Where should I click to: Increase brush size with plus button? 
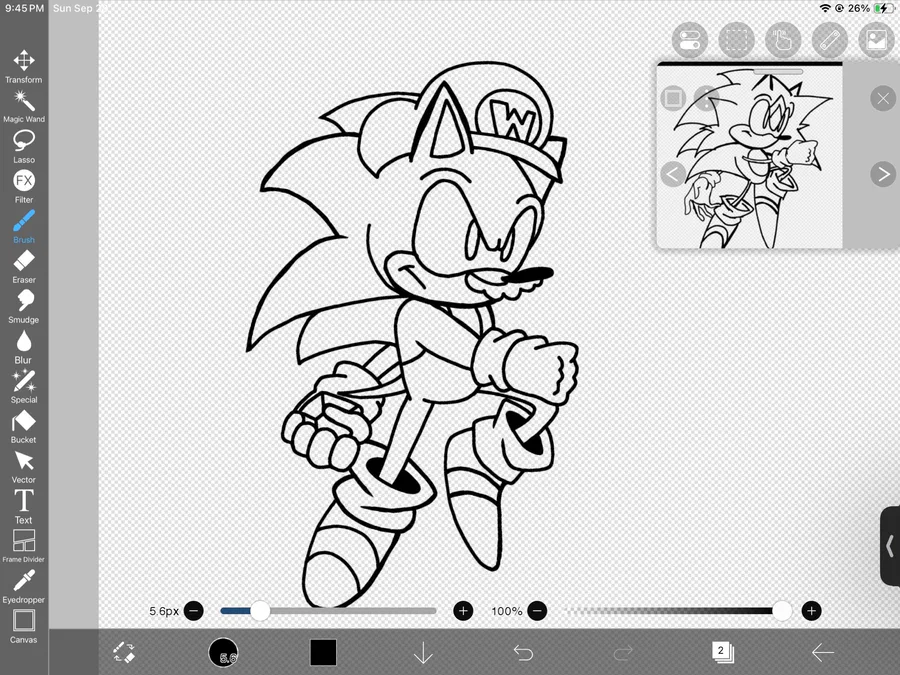click(x=463, y=611)
